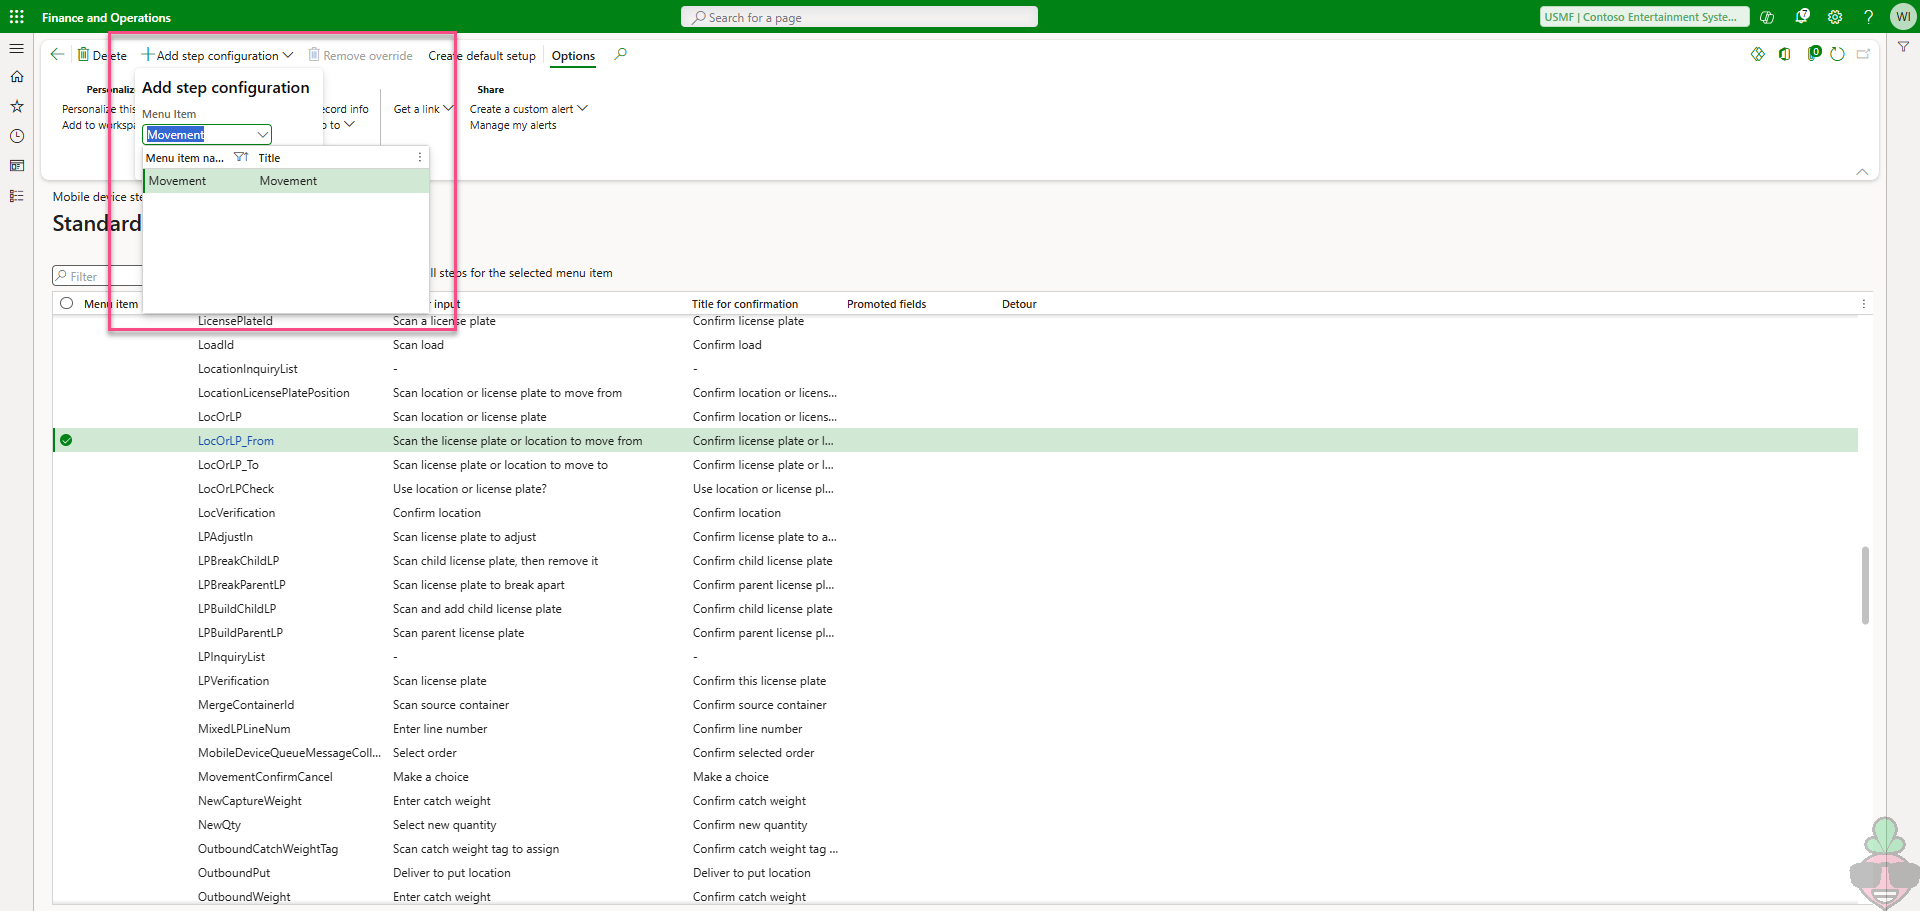
Task: Open Workspaces icon in left sidebar
Action: (17, 166)
